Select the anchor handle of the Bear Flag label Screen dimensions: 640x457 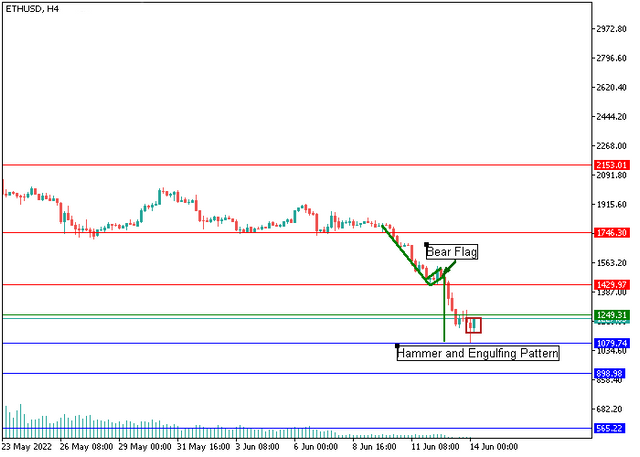click(x=427, y=244)
